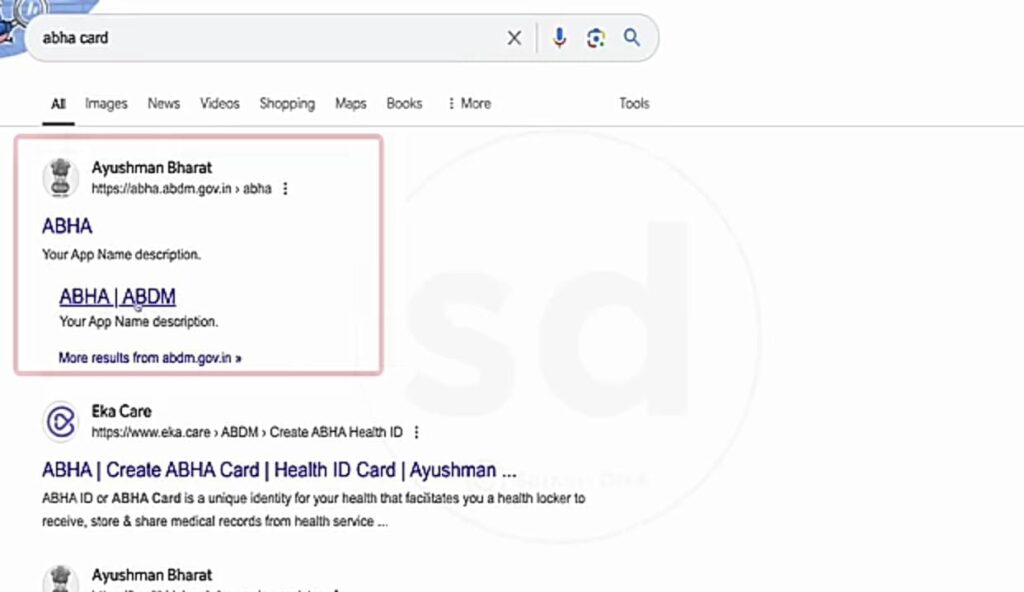Click description text under ABHA | ABDM
The height and width of the screenshot is (592, 1024).
[x=138, y=321]
